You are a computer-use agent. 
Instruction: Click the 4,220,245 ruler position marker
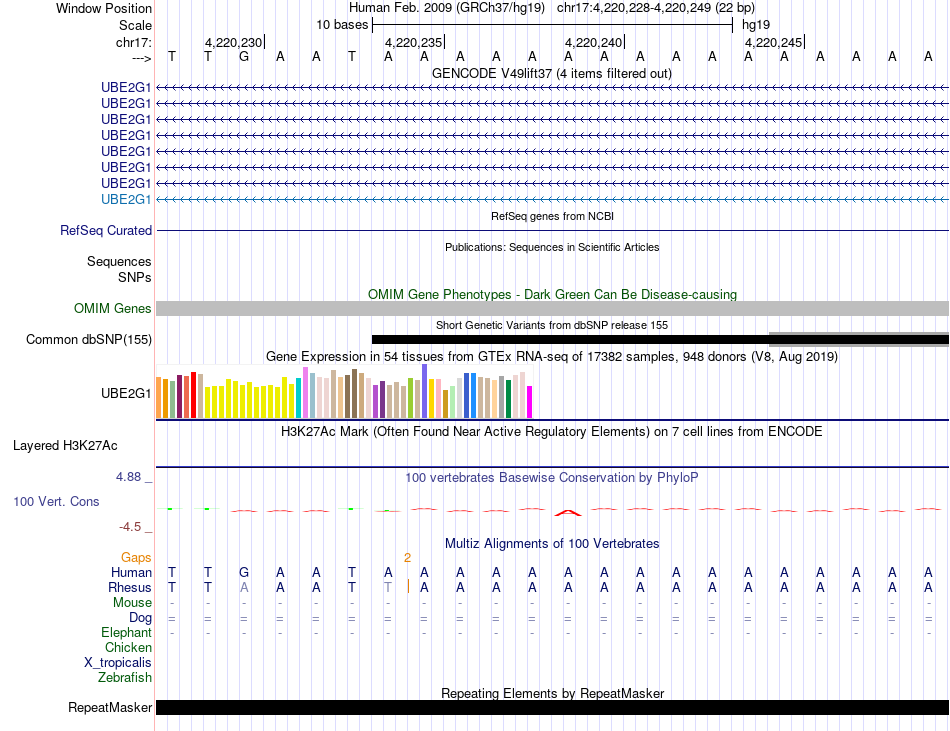[x=773, y=42]
